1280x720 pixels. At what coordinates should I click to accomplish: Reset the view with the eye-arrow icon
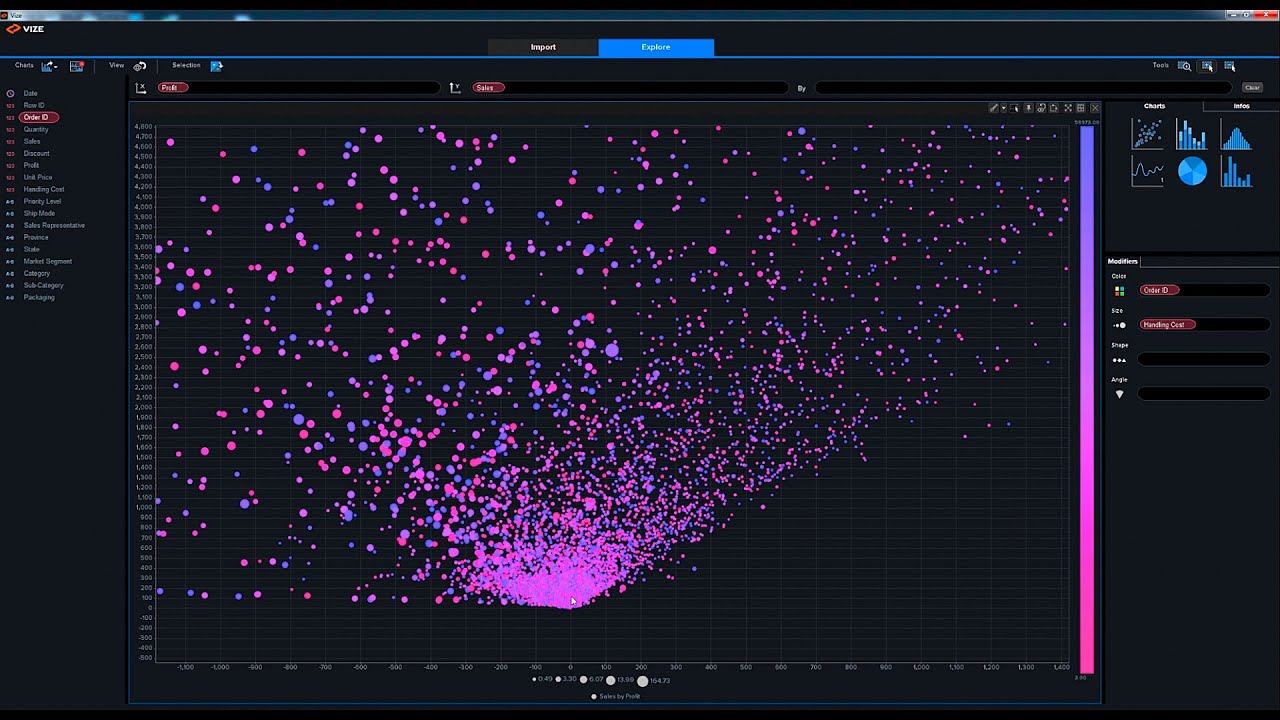(x=140, y=66)
